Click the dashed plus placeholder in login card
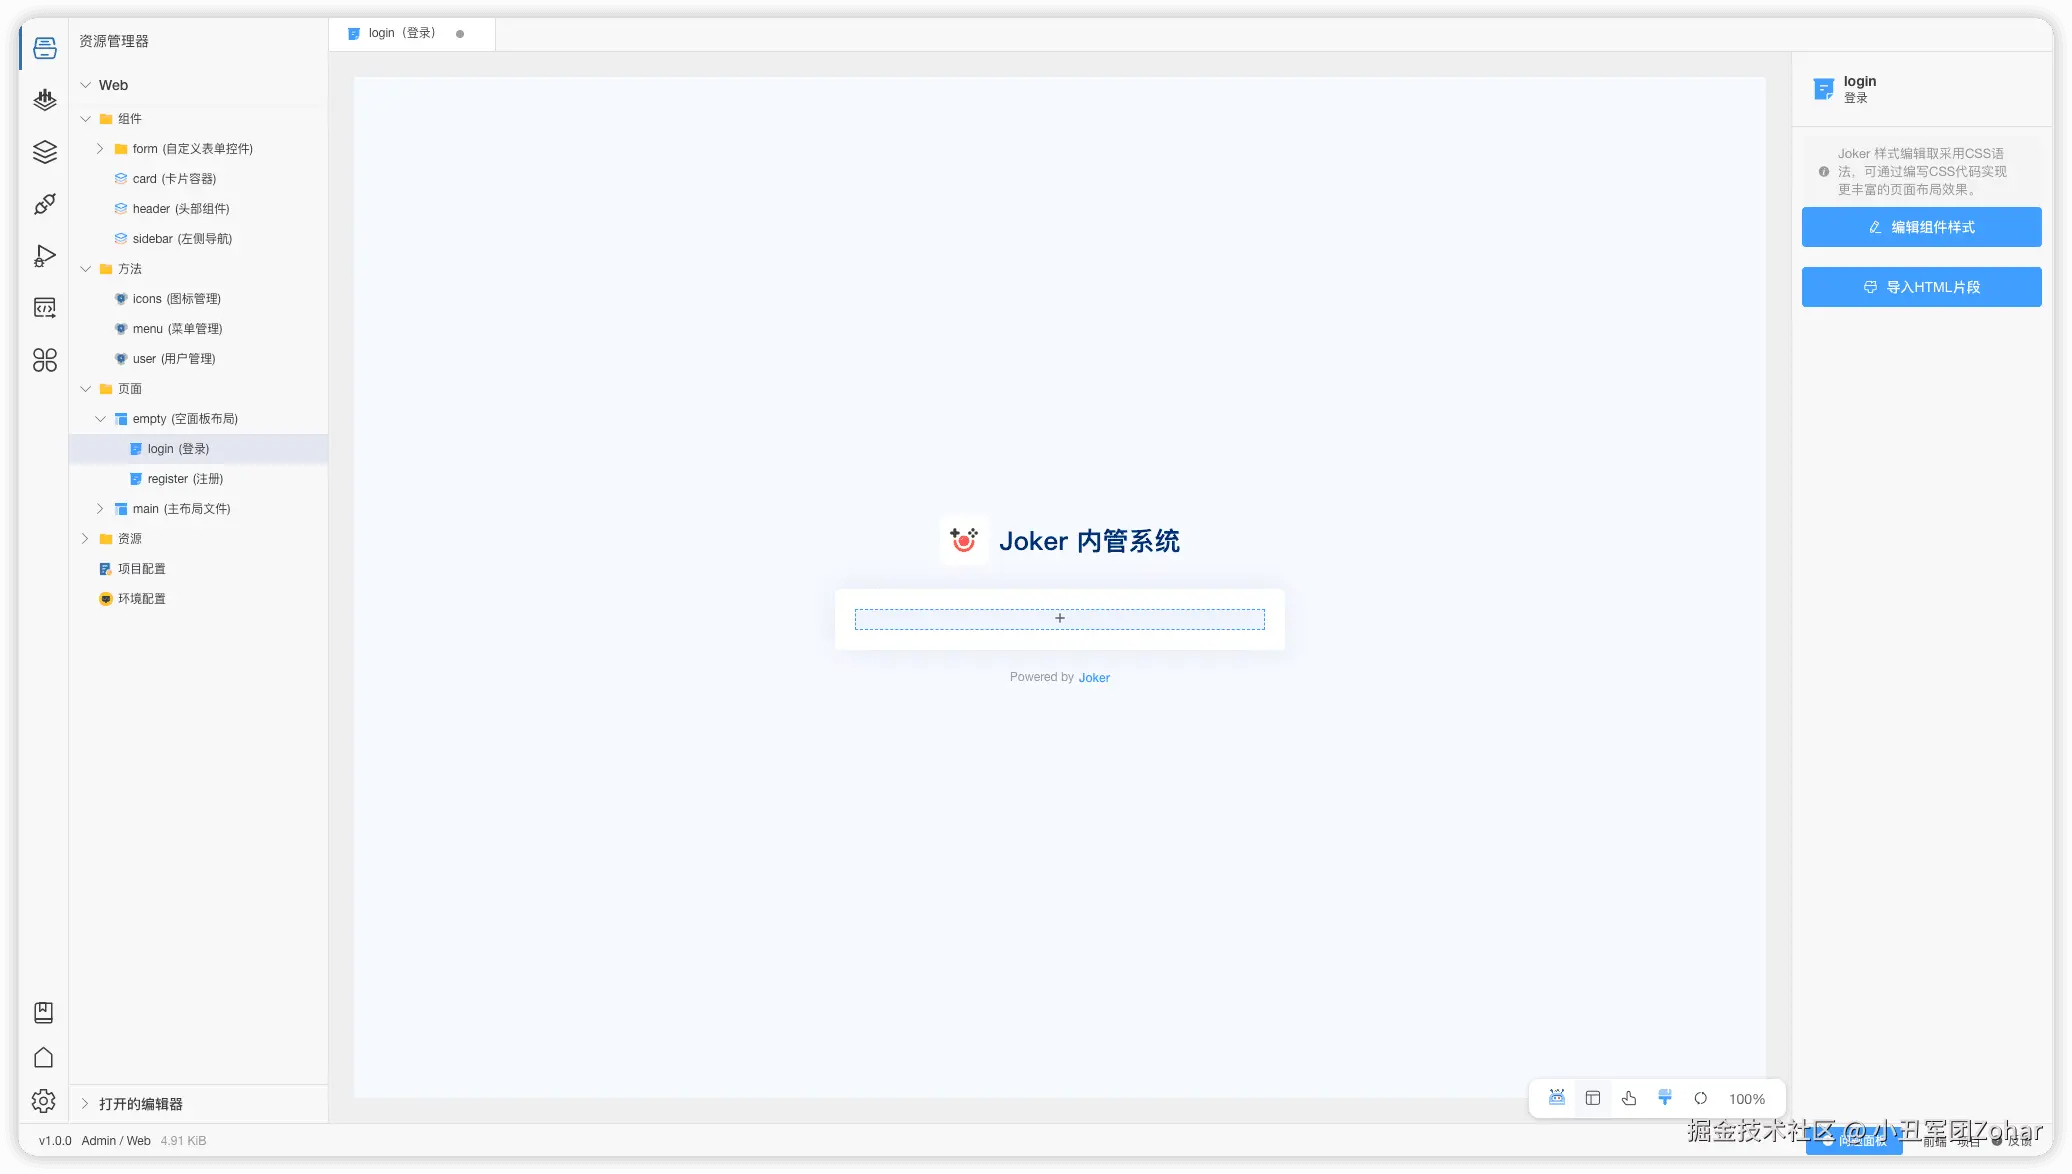 (x=1059, y=619)
